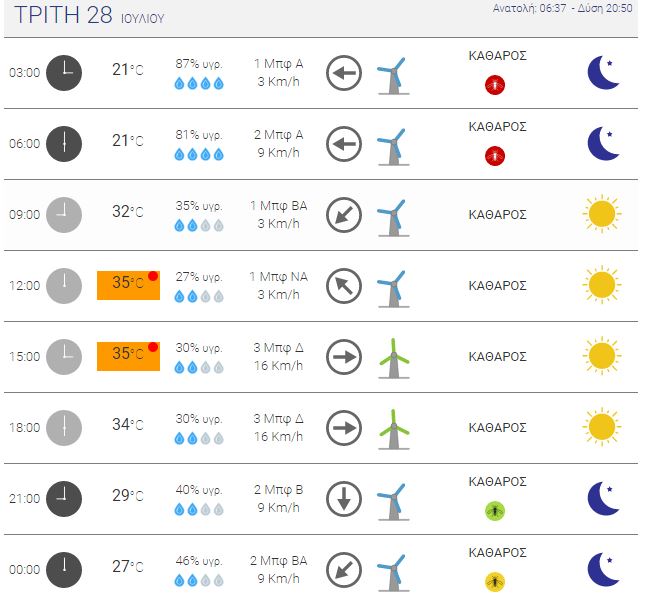Select the green wind turbine at 15:00

[394, 358]
